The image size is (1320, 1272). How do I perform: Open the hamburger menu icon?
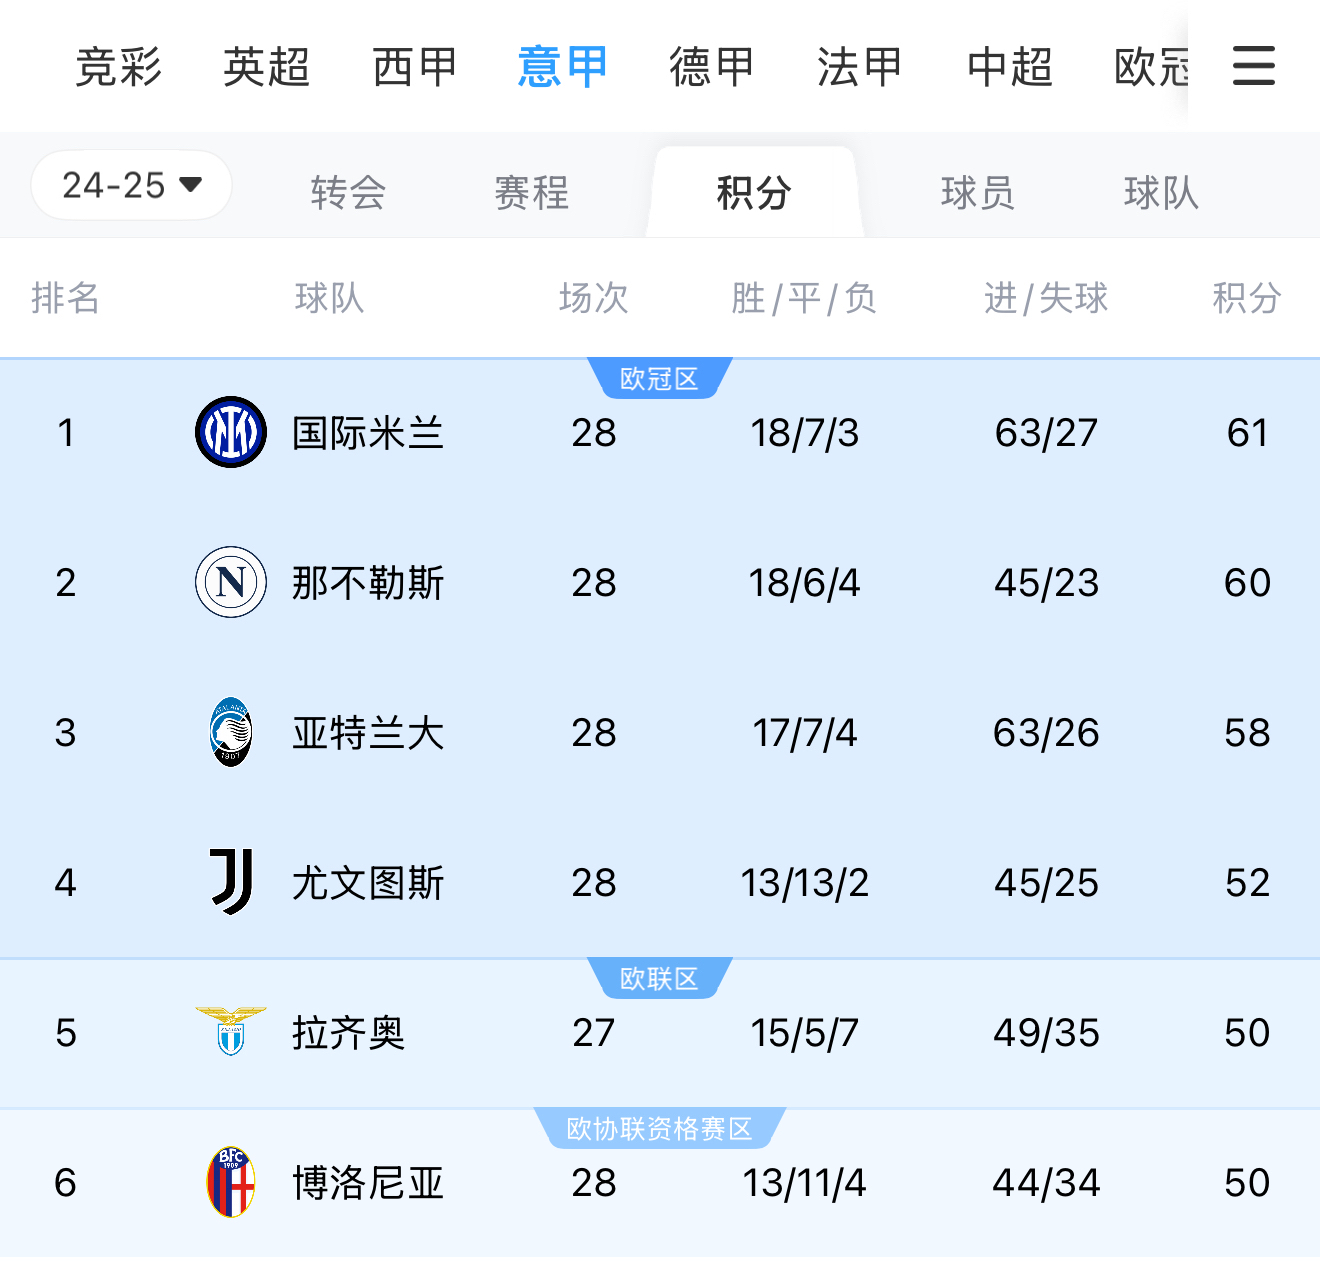pos(1253,66)
